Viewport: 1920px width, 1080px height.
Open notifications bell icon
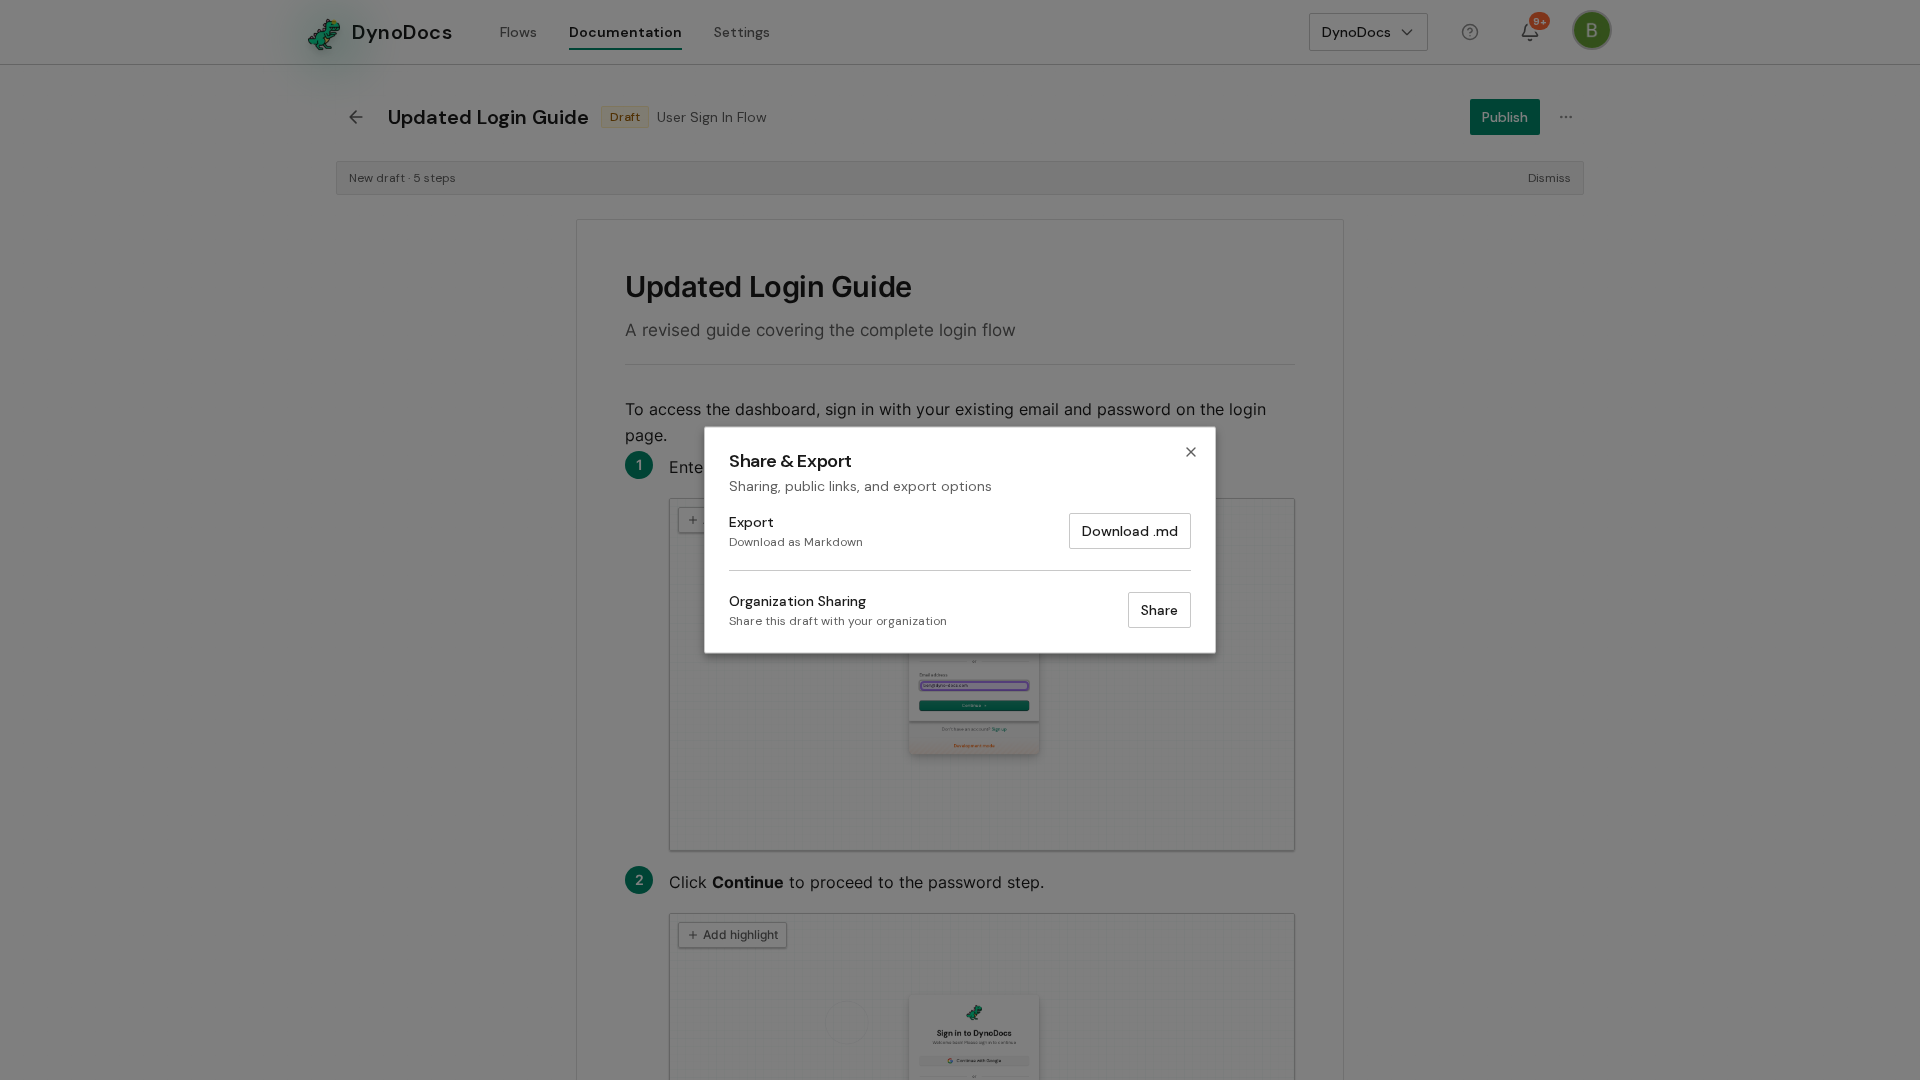(x=1530, y=32)
